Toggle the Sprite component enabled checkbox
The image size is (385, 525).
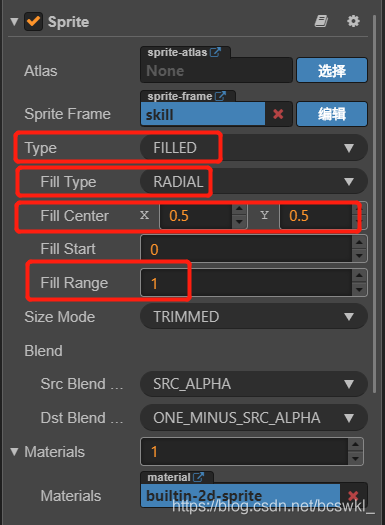[33, 21]
